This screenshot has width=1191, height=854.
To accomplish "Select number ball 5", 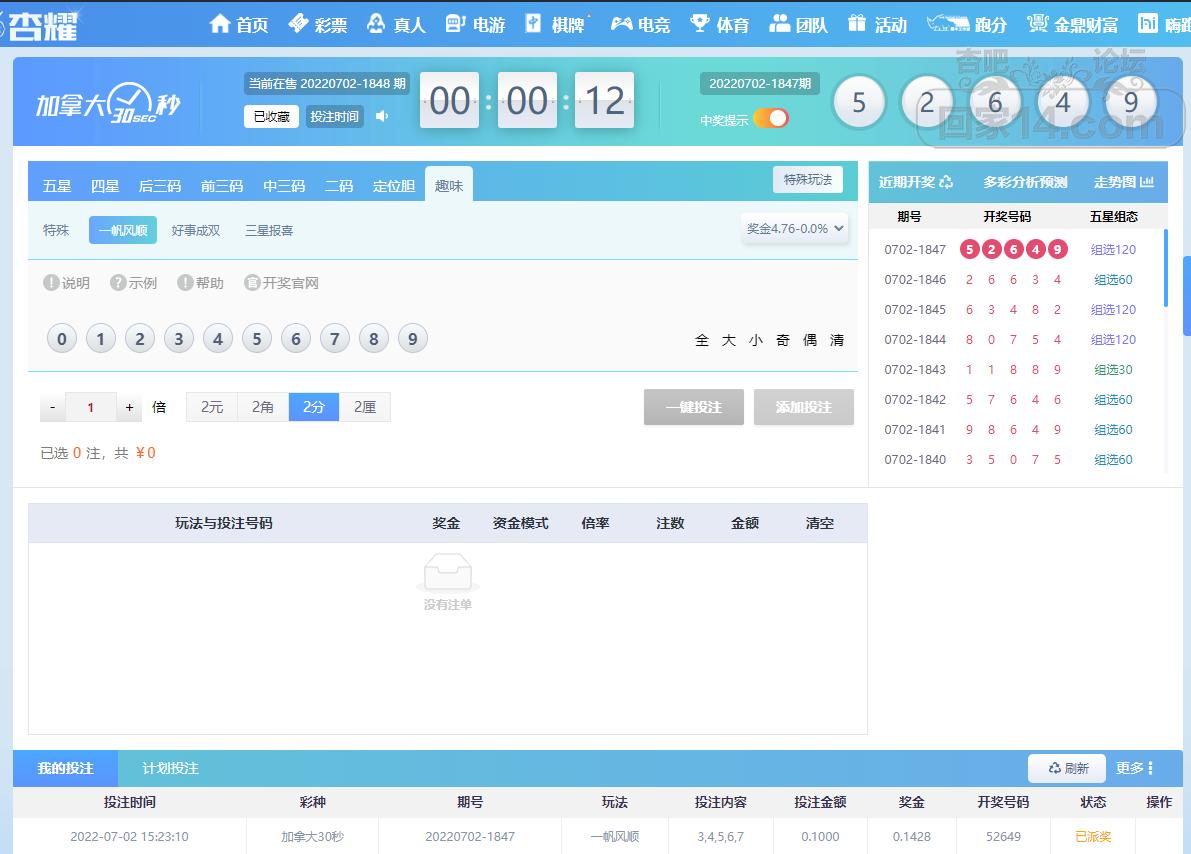I will click(256, 339).
